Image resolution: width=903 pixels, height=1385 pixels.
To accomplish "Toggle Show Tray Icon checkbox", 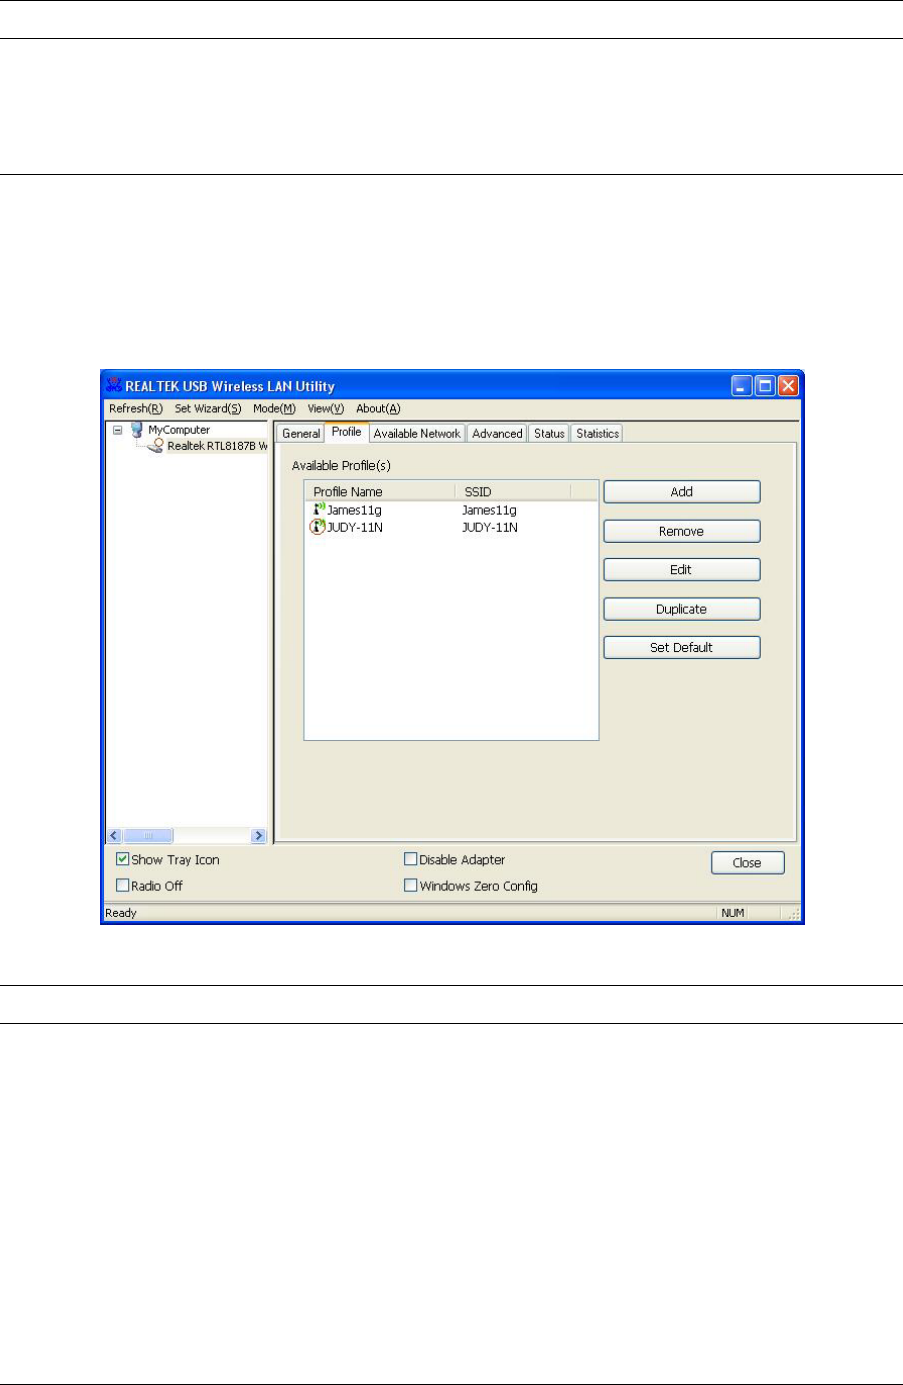I will tap(122, 859).
